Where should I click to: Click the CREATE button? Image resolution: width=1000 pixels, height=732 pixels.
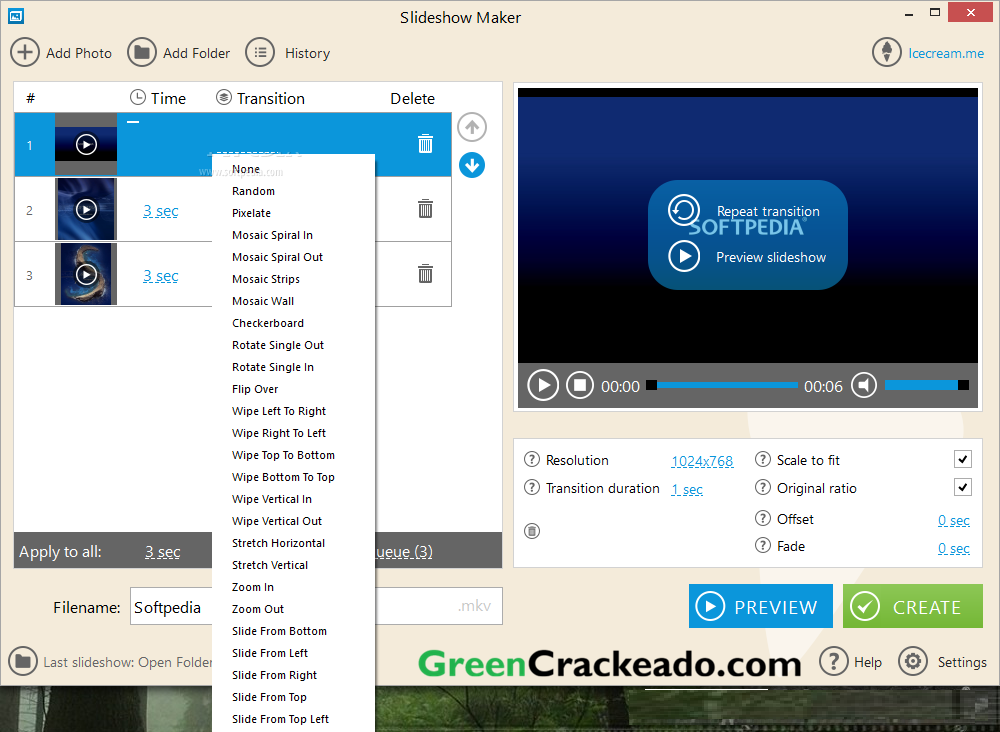click(912, 606)
